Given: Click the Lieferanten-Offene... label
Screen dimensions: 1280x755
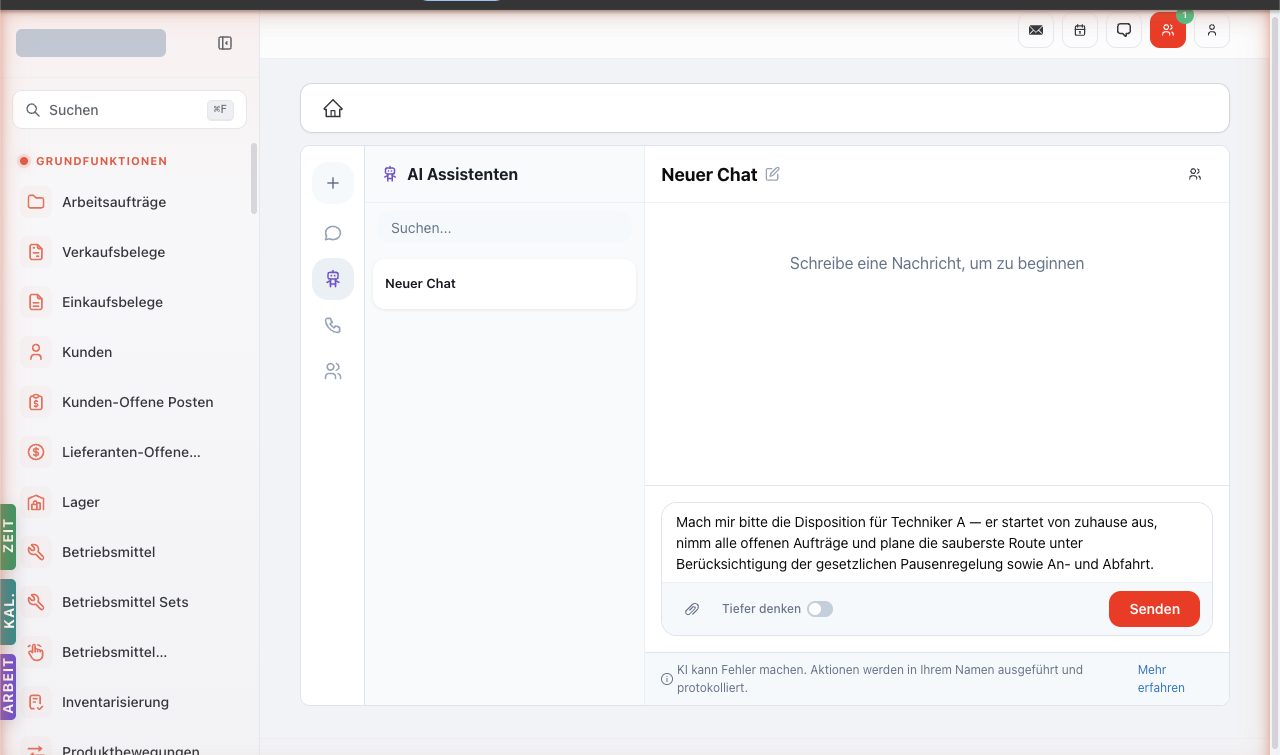Looking at the screenshot, I should point(131,452).
